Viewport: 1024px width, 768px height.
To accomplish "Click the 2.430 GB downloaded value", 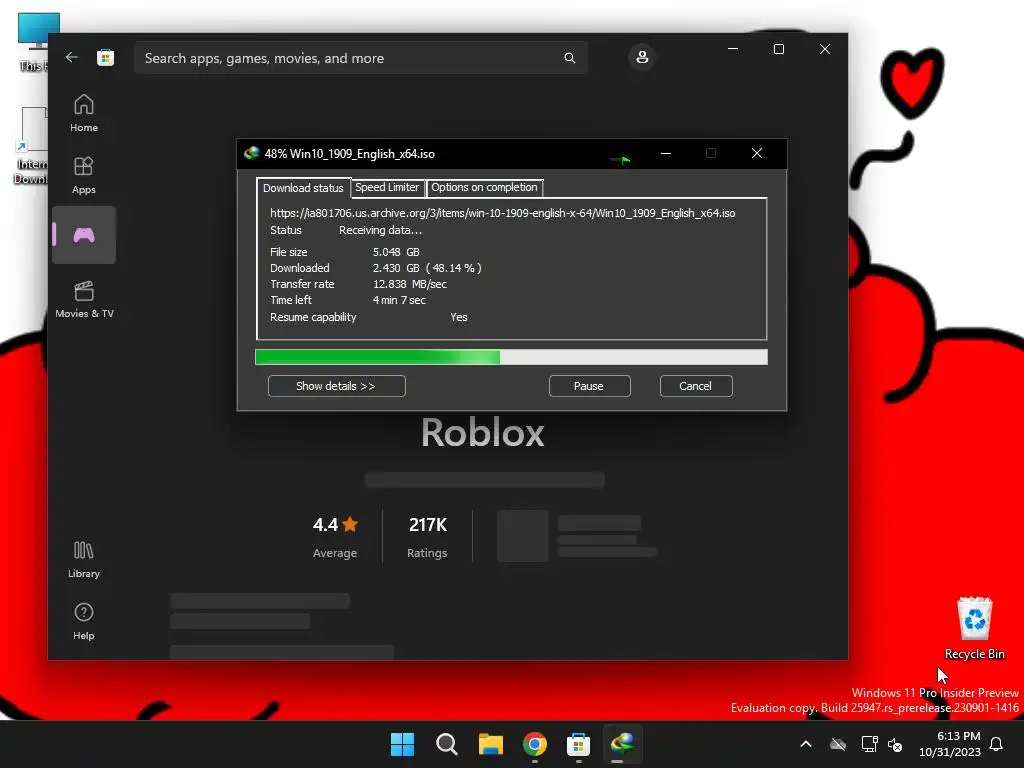I will pyautogui.click(x=396, y=268).
